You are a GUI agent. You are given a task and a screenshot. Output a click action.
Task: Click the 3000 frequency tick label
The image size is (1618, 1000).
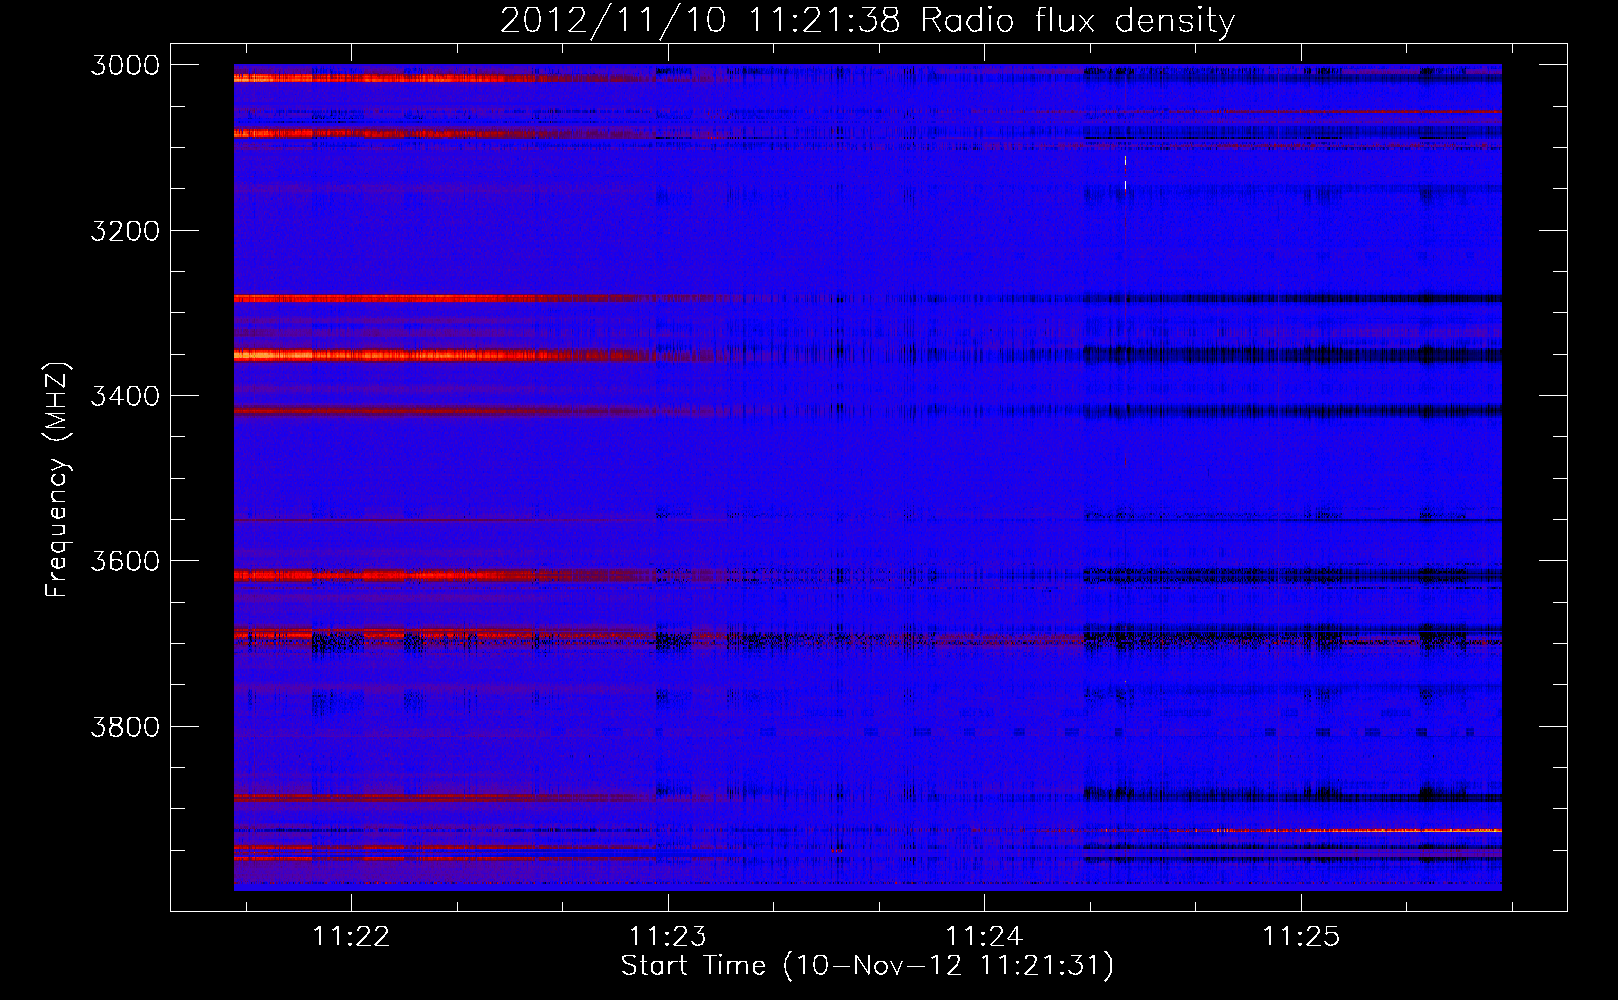click(125, 65)
